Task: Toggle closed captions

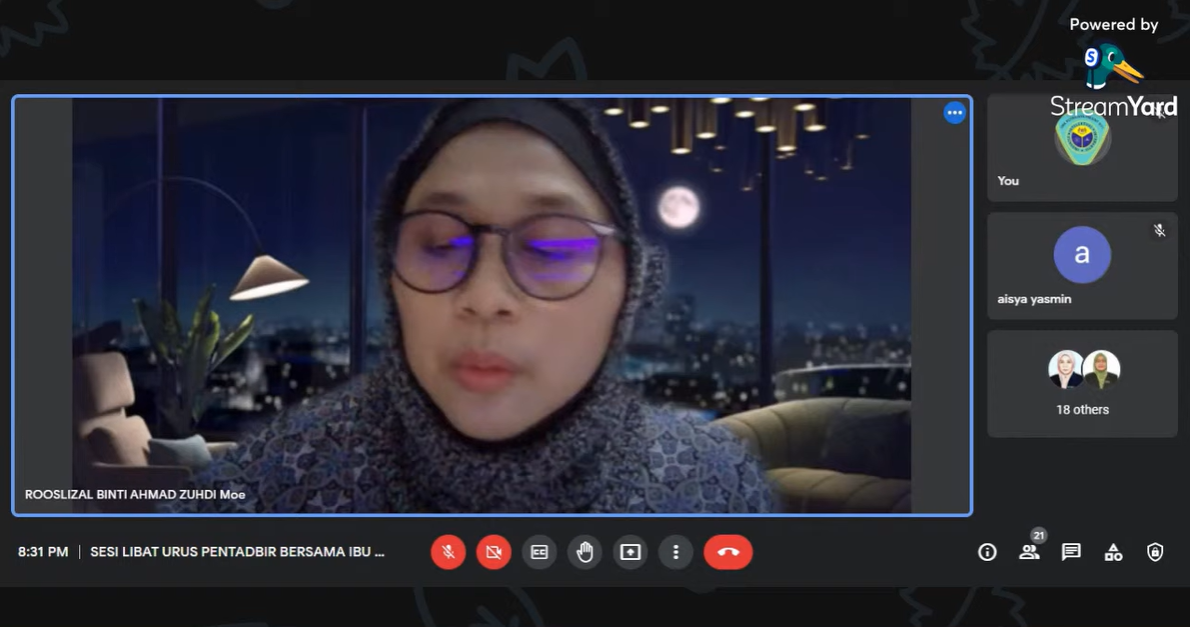Action: [539, 552]
